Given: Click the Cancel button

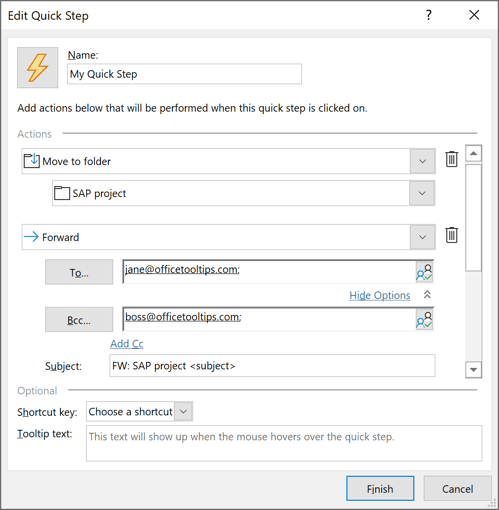Looking at the screenshot, I should [x=457, y=488].
